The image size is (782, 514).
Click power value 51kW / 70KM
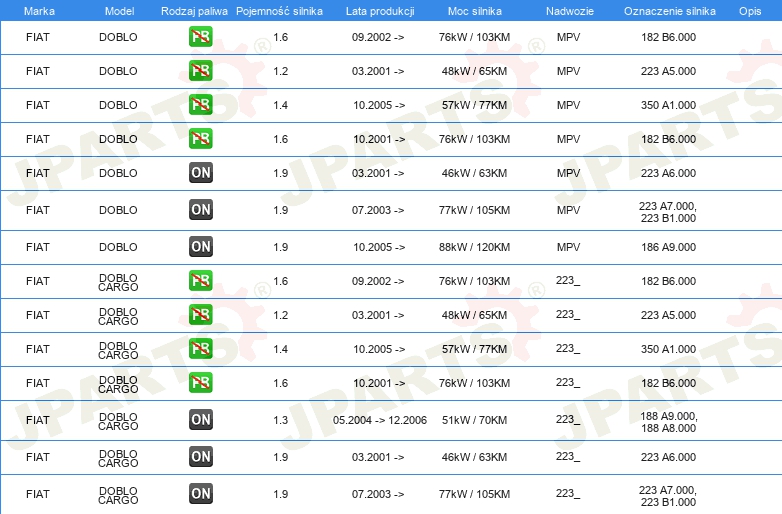point(474,420)
